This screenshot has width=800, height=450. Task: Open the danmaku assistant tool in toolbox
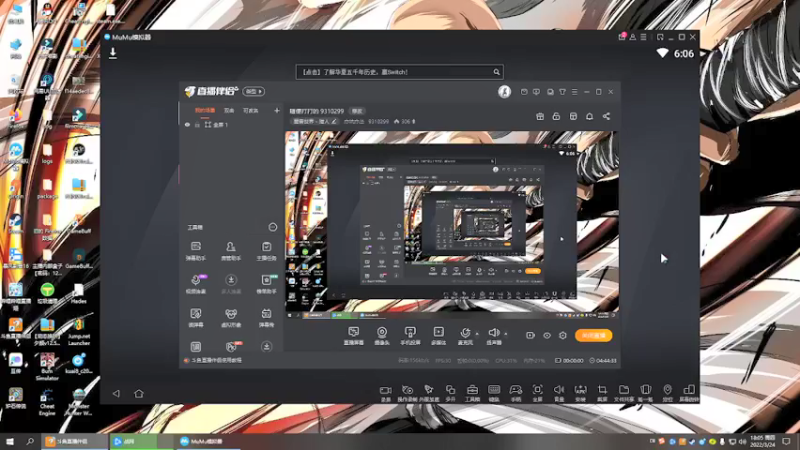pos(195,252)
